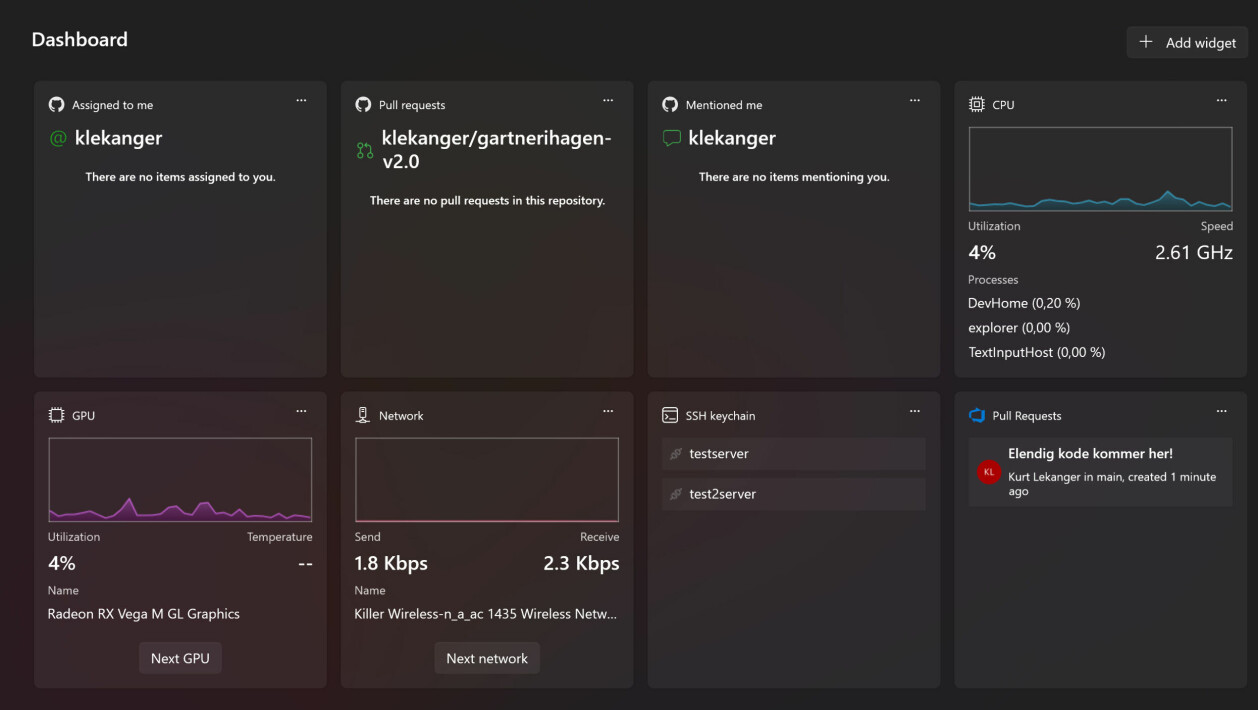
Task: Open the SSH keychain widget options menu
Action: point(915,412)
